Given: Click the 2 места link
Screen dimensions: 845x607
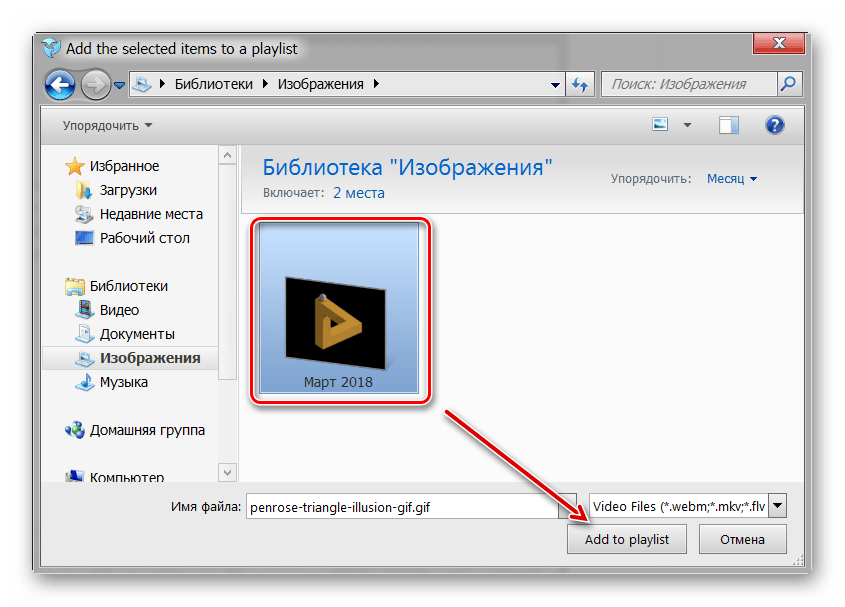Looking at the screenshot, I should (x=359, y=193).
